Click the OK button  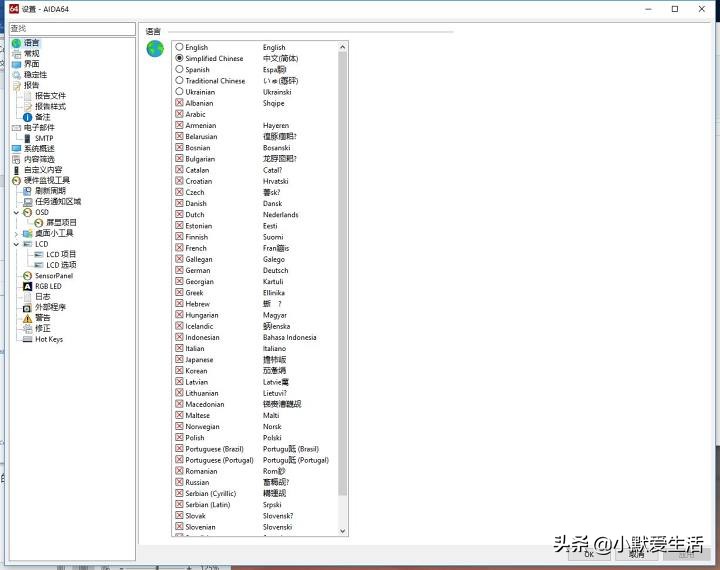coord(589,554)
